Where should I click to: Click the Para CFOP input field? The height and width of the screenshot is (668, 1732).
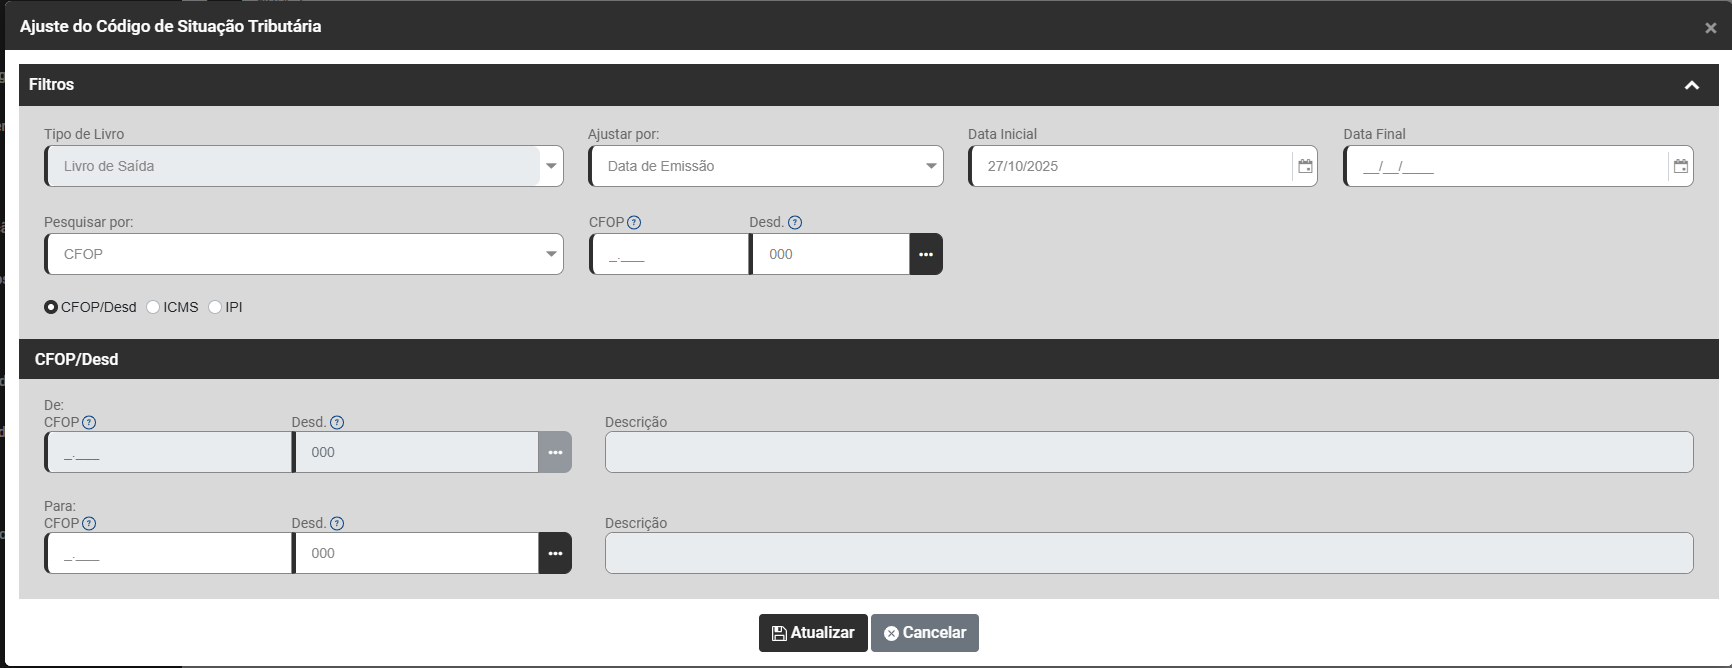click(x=170, y=553)
